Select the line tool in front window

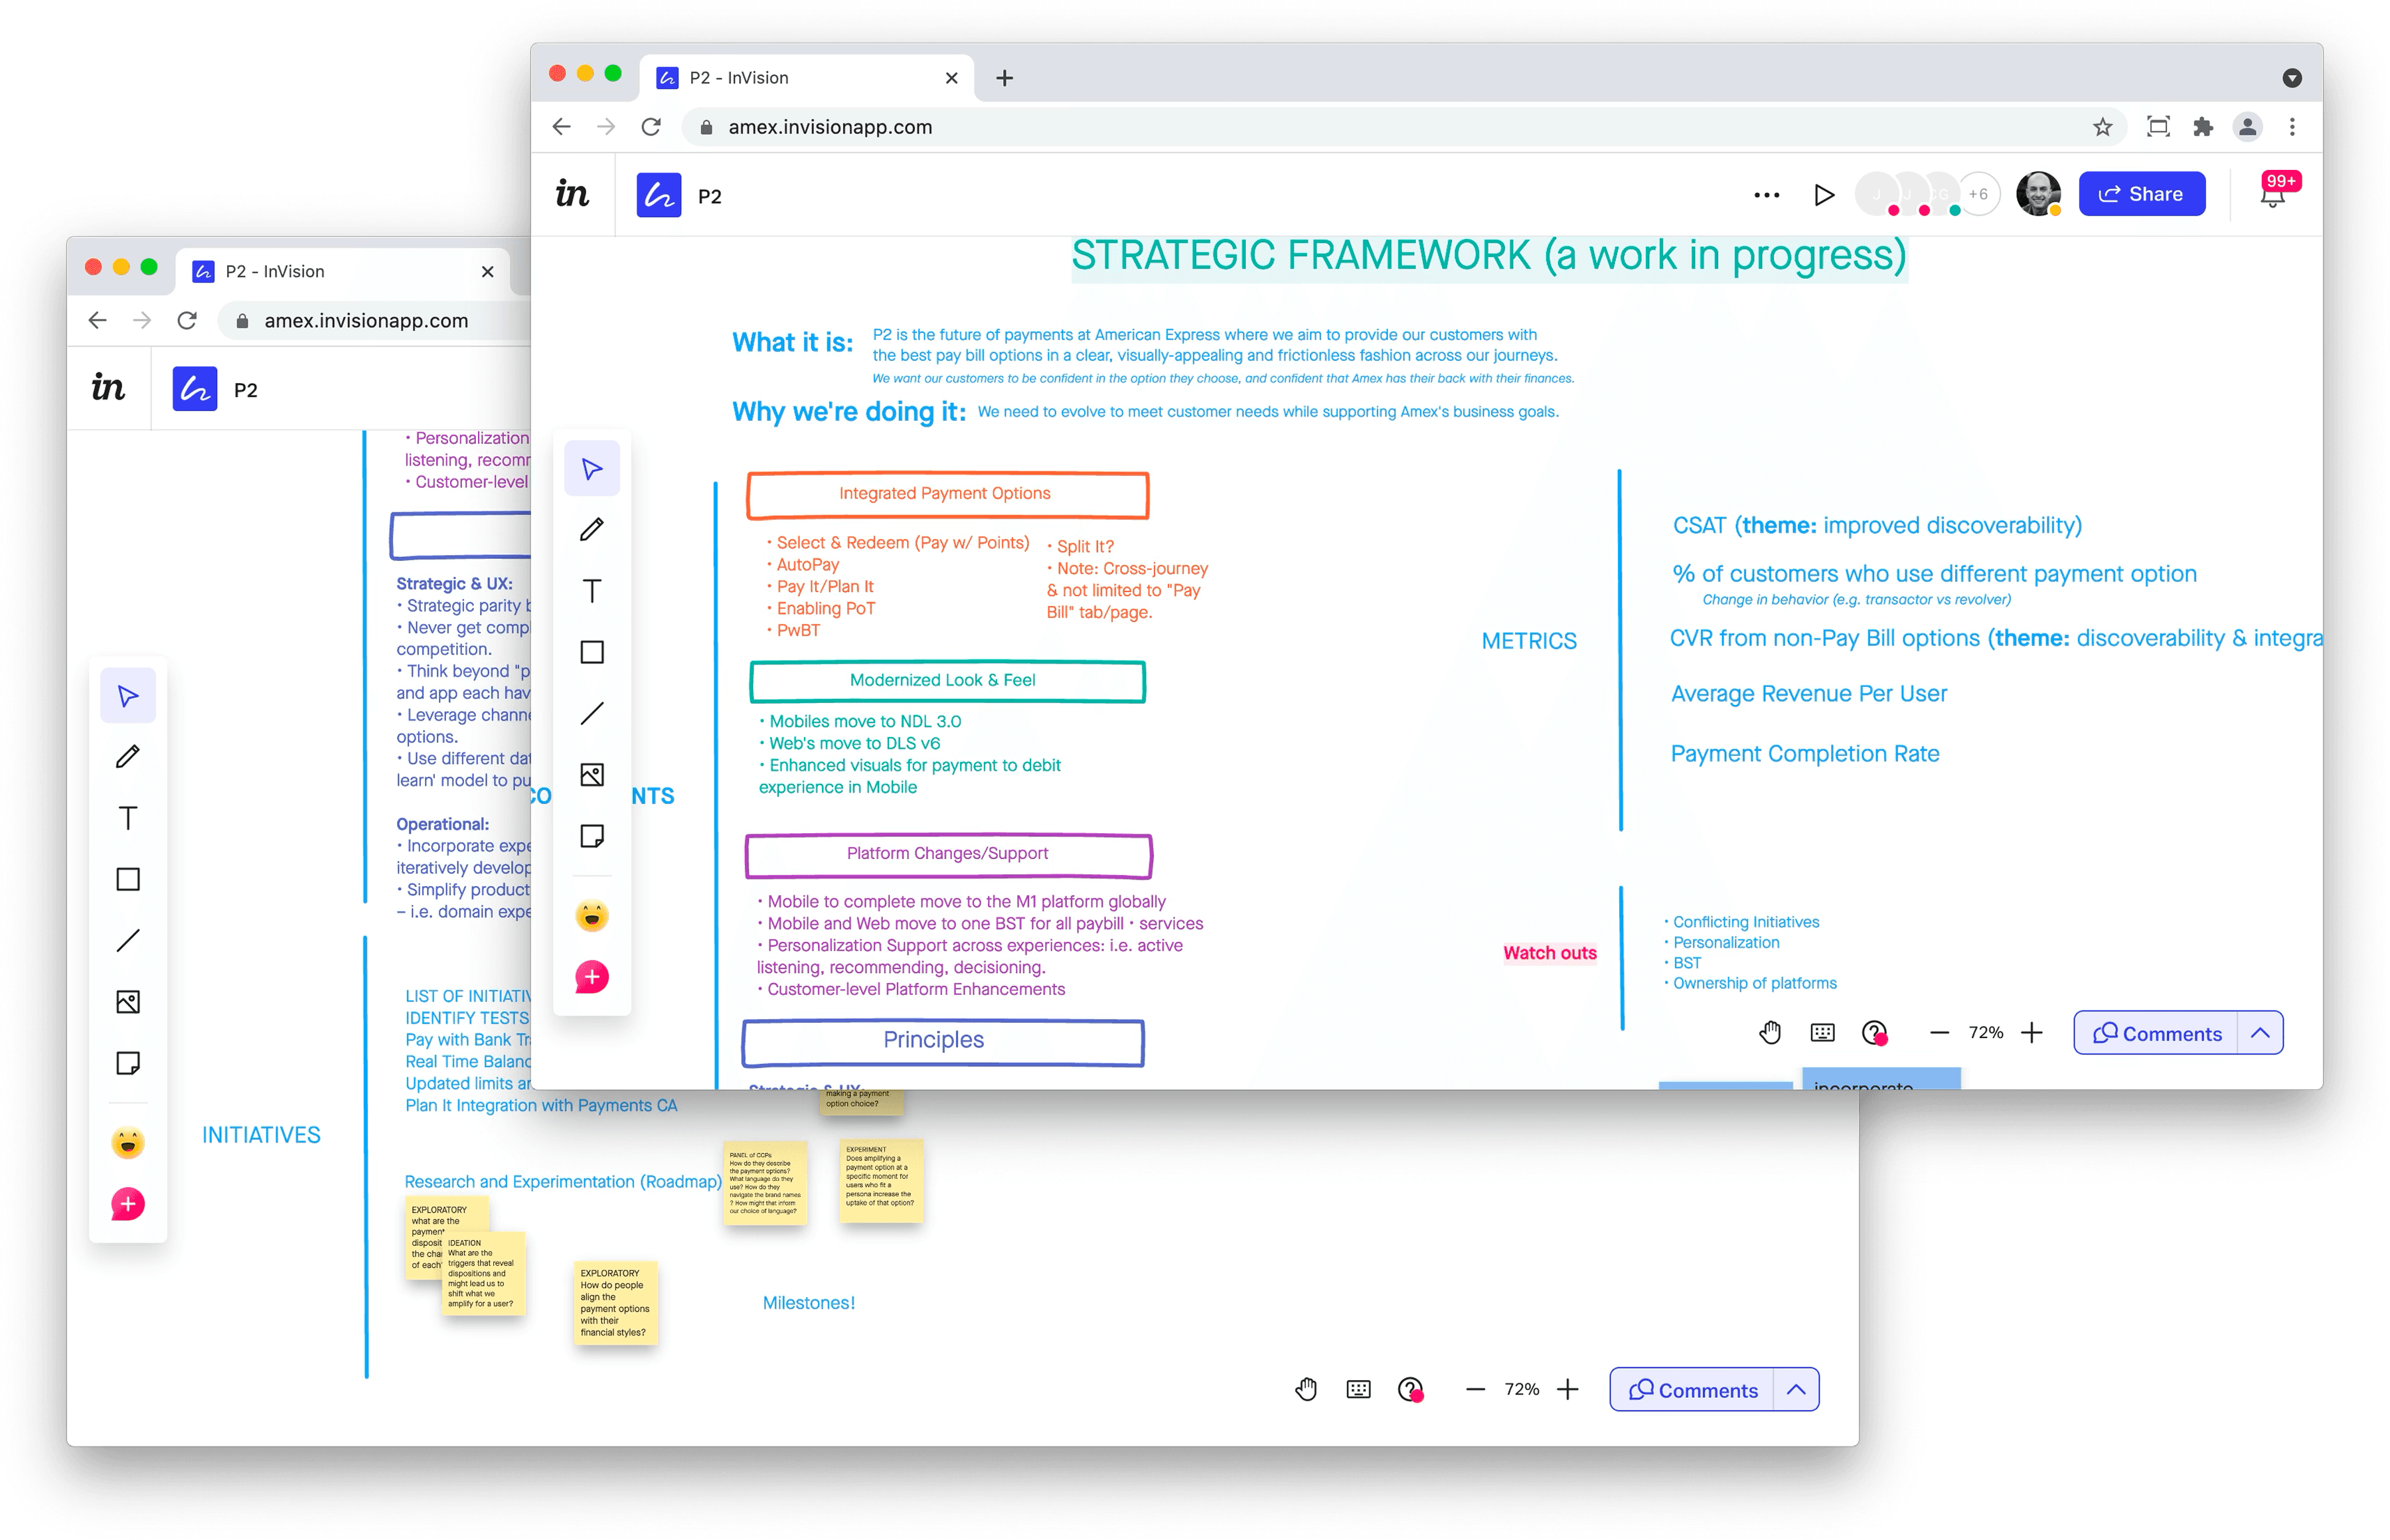click(592, 713)
